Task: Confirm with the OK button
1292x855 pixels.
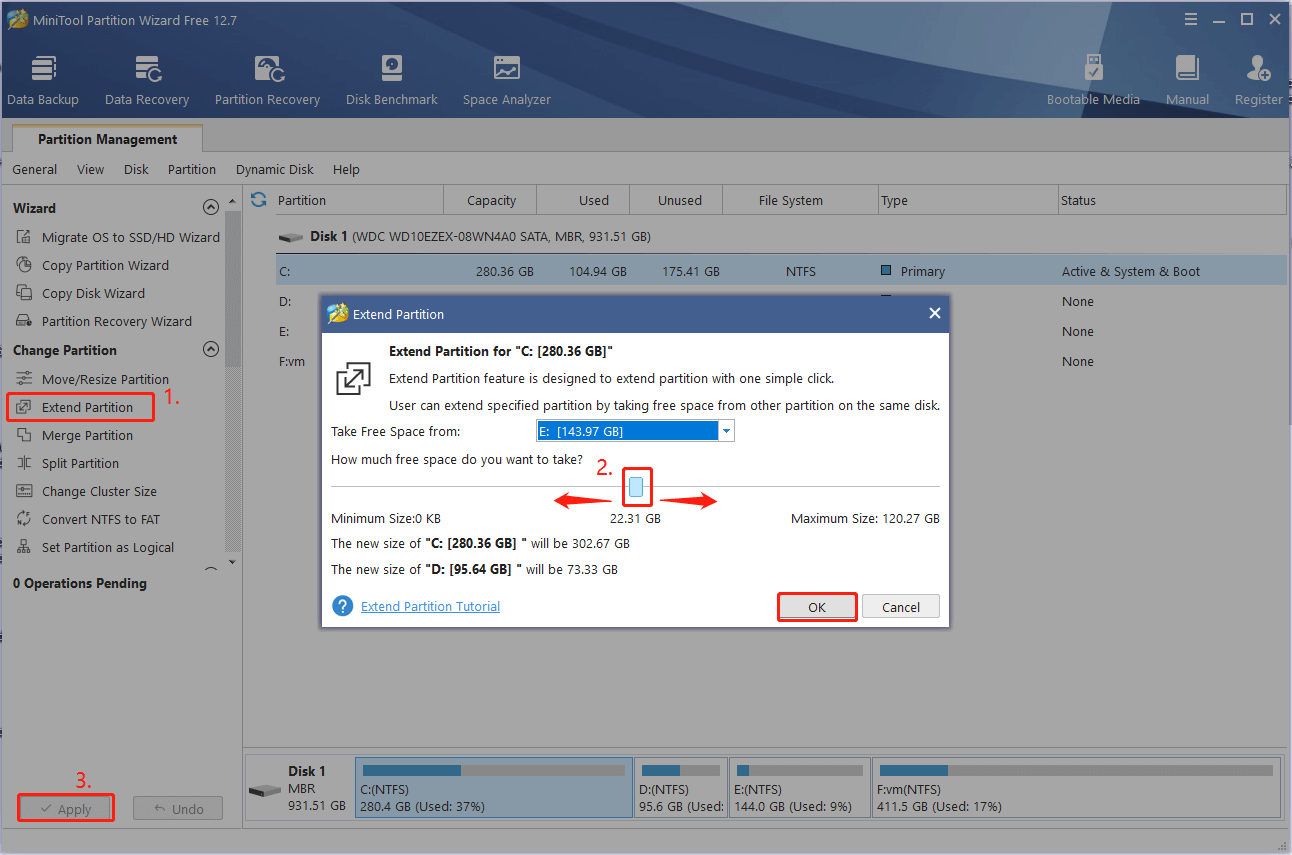Action: coord(817,607)
